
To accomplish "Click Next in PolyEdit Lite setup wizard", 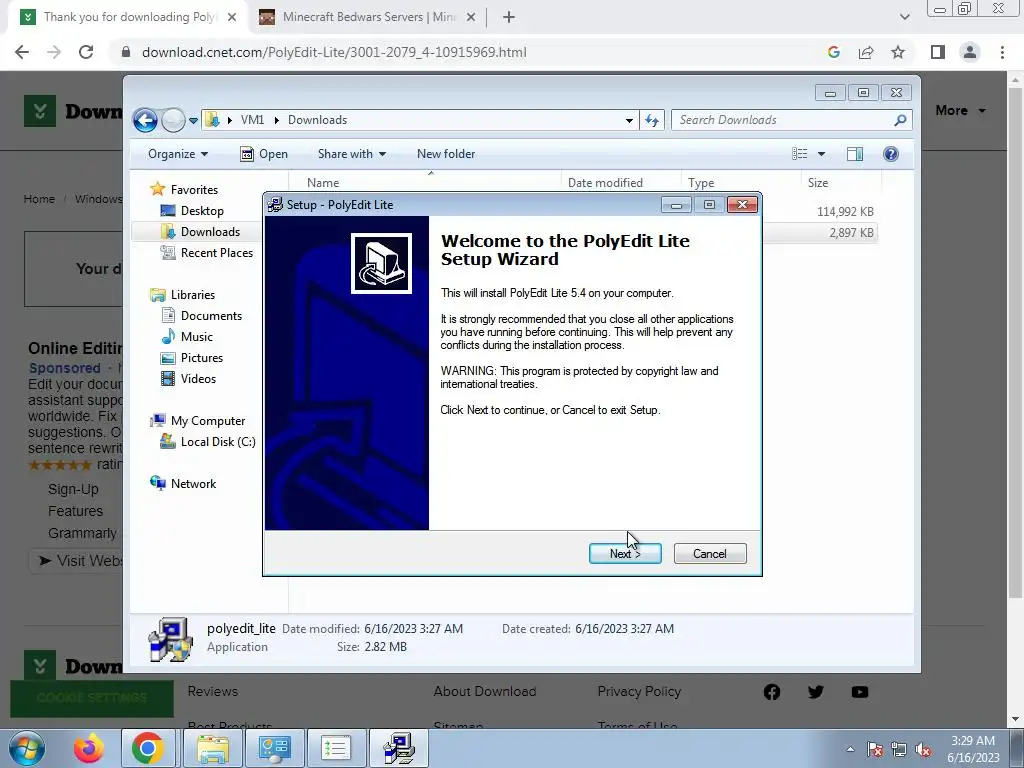I will click(x=625, y=553).
